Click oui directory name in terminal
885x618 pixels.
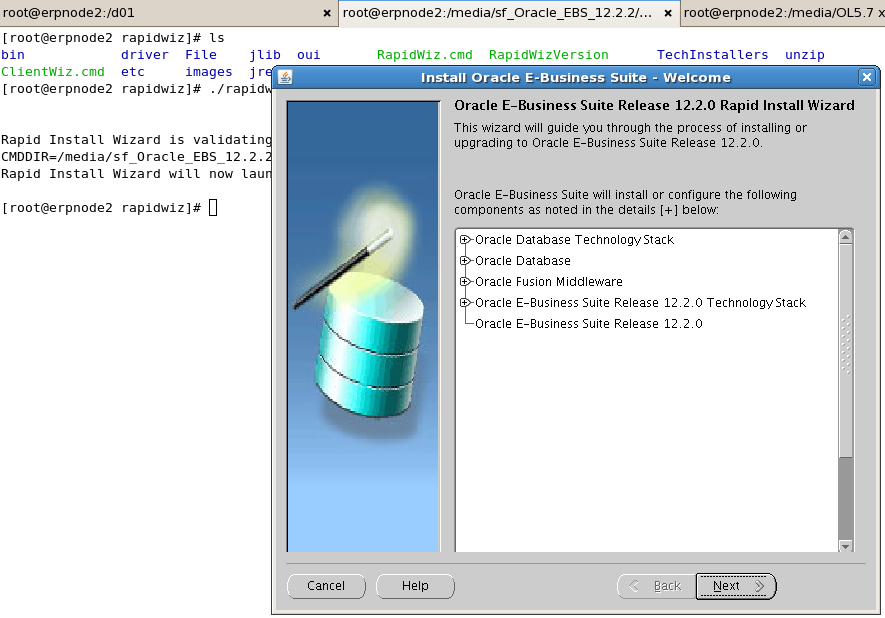point(309,55)
